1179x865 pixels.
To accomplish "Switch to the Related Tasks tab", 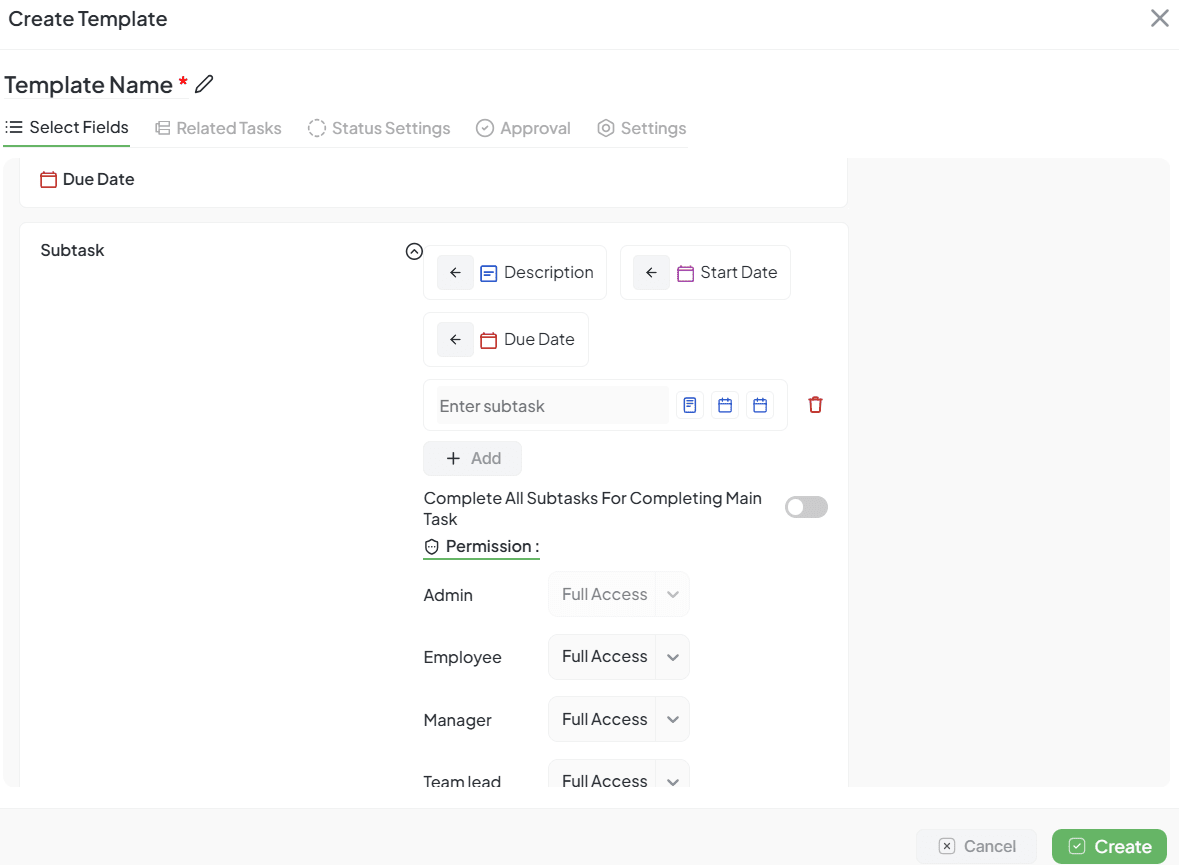I will click(217, 128).
